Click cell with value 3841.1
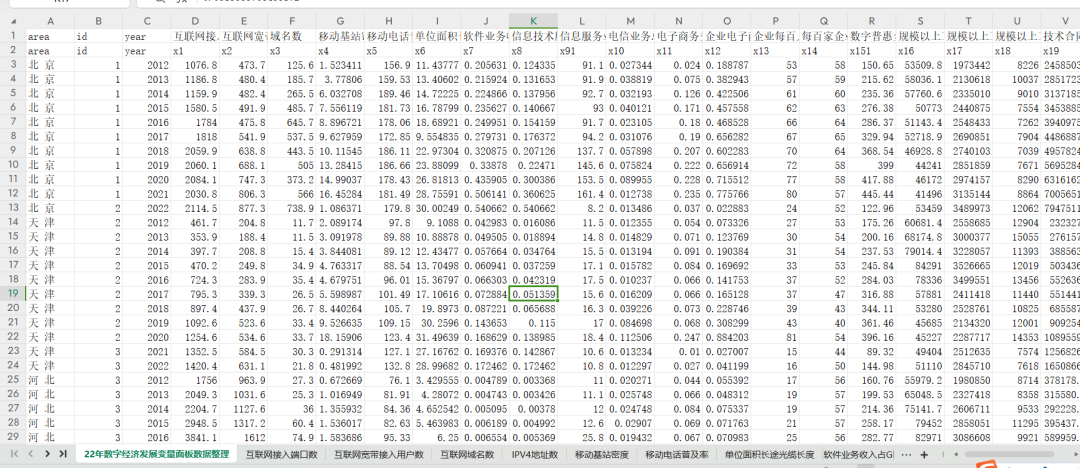Screen dimensions: 1080x468 pos(195,436)
